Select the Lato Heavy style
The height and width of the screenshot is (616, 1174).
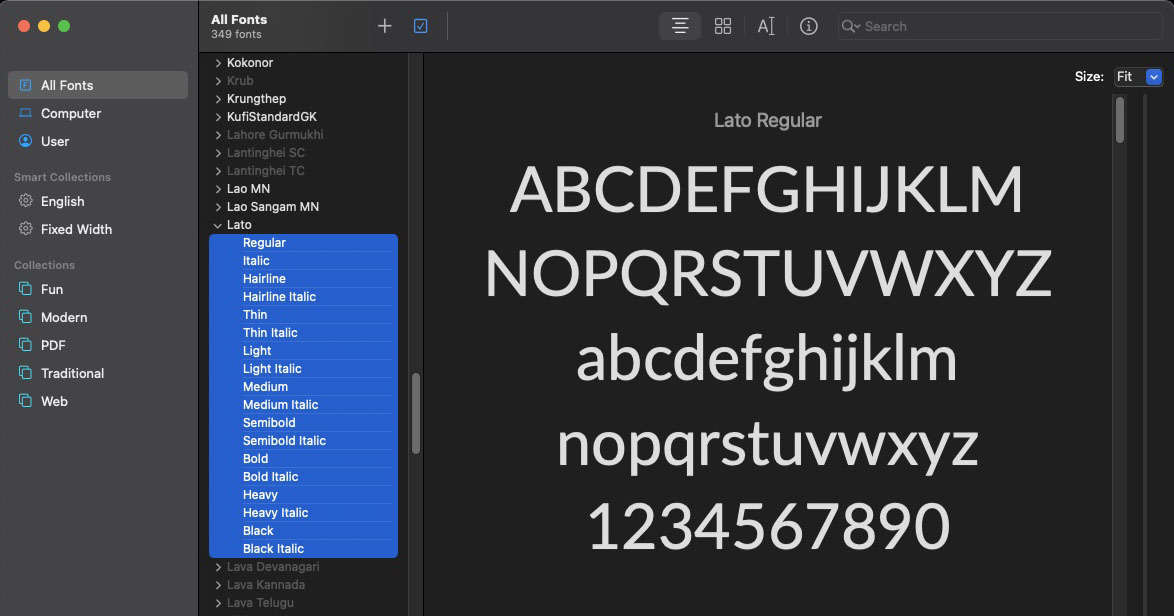point(303,494)
